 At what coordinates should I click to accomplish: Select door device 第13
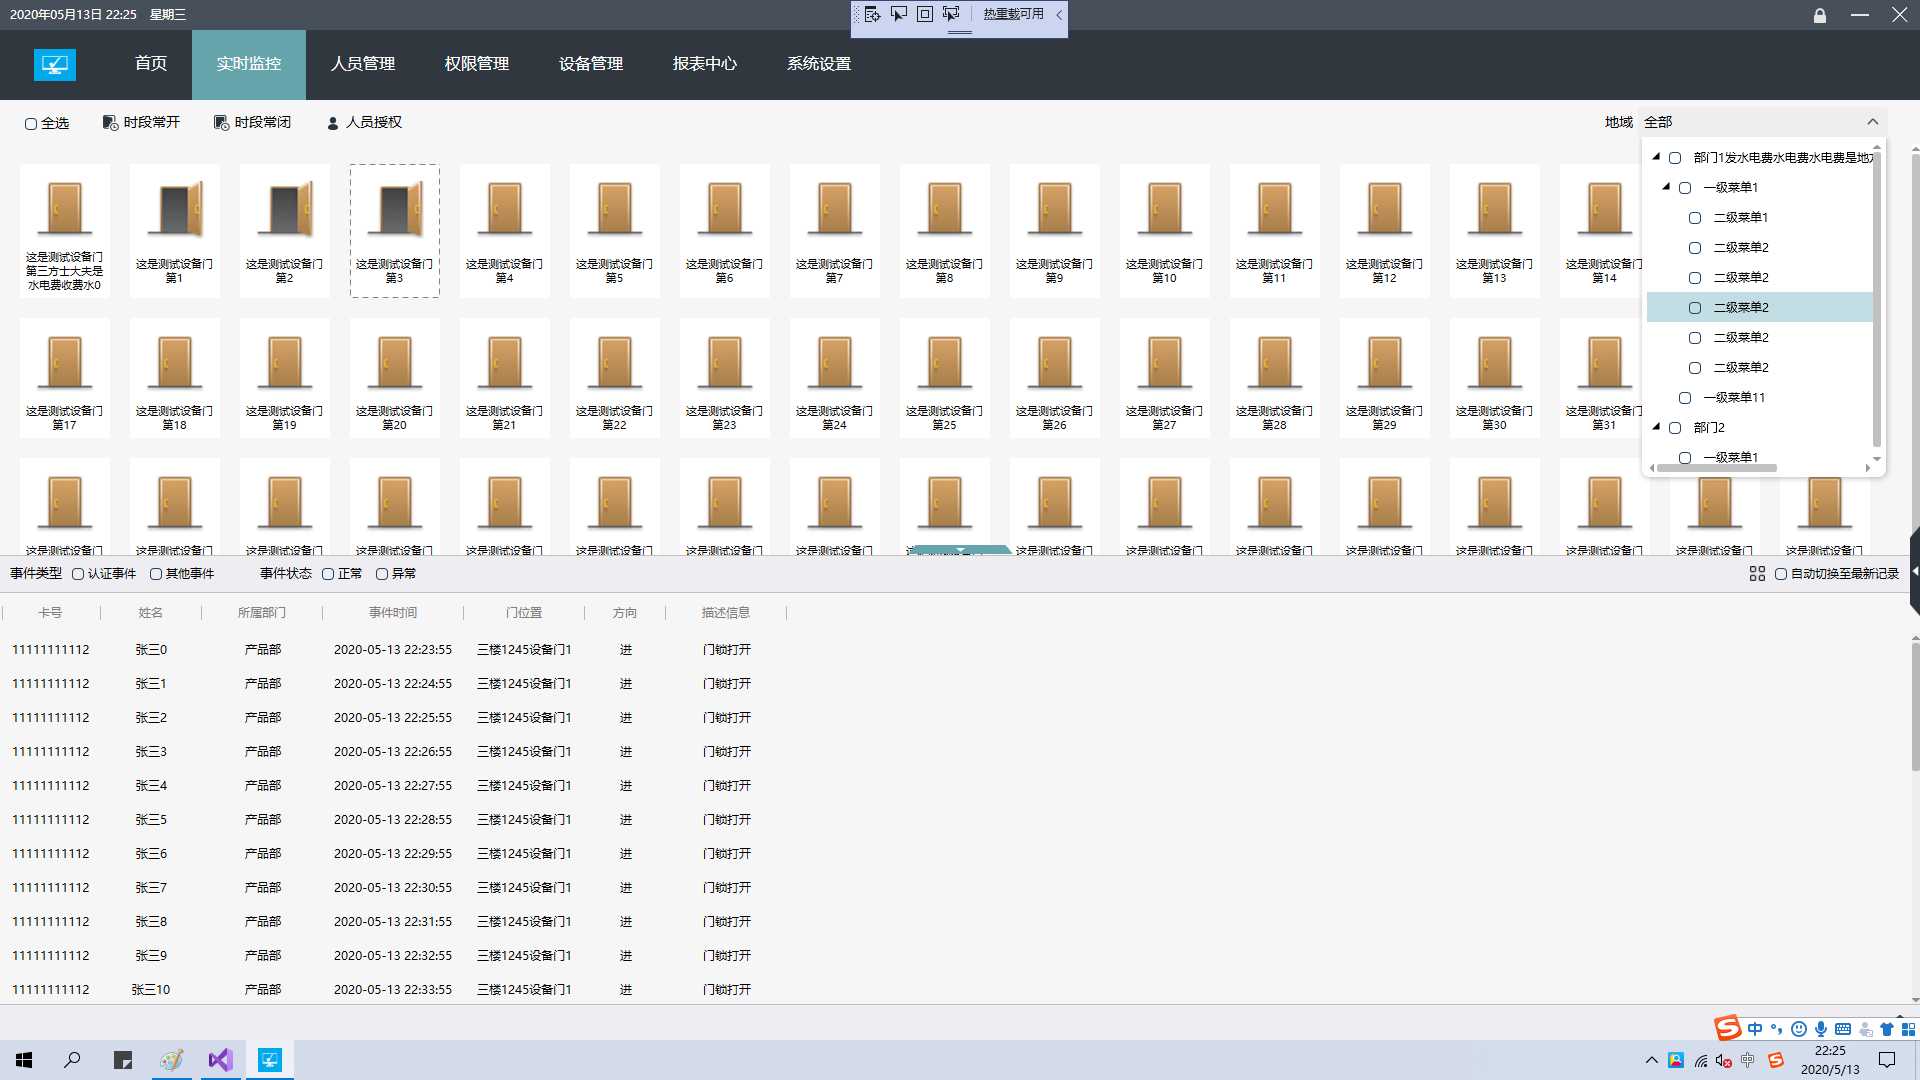point(1495,231)
